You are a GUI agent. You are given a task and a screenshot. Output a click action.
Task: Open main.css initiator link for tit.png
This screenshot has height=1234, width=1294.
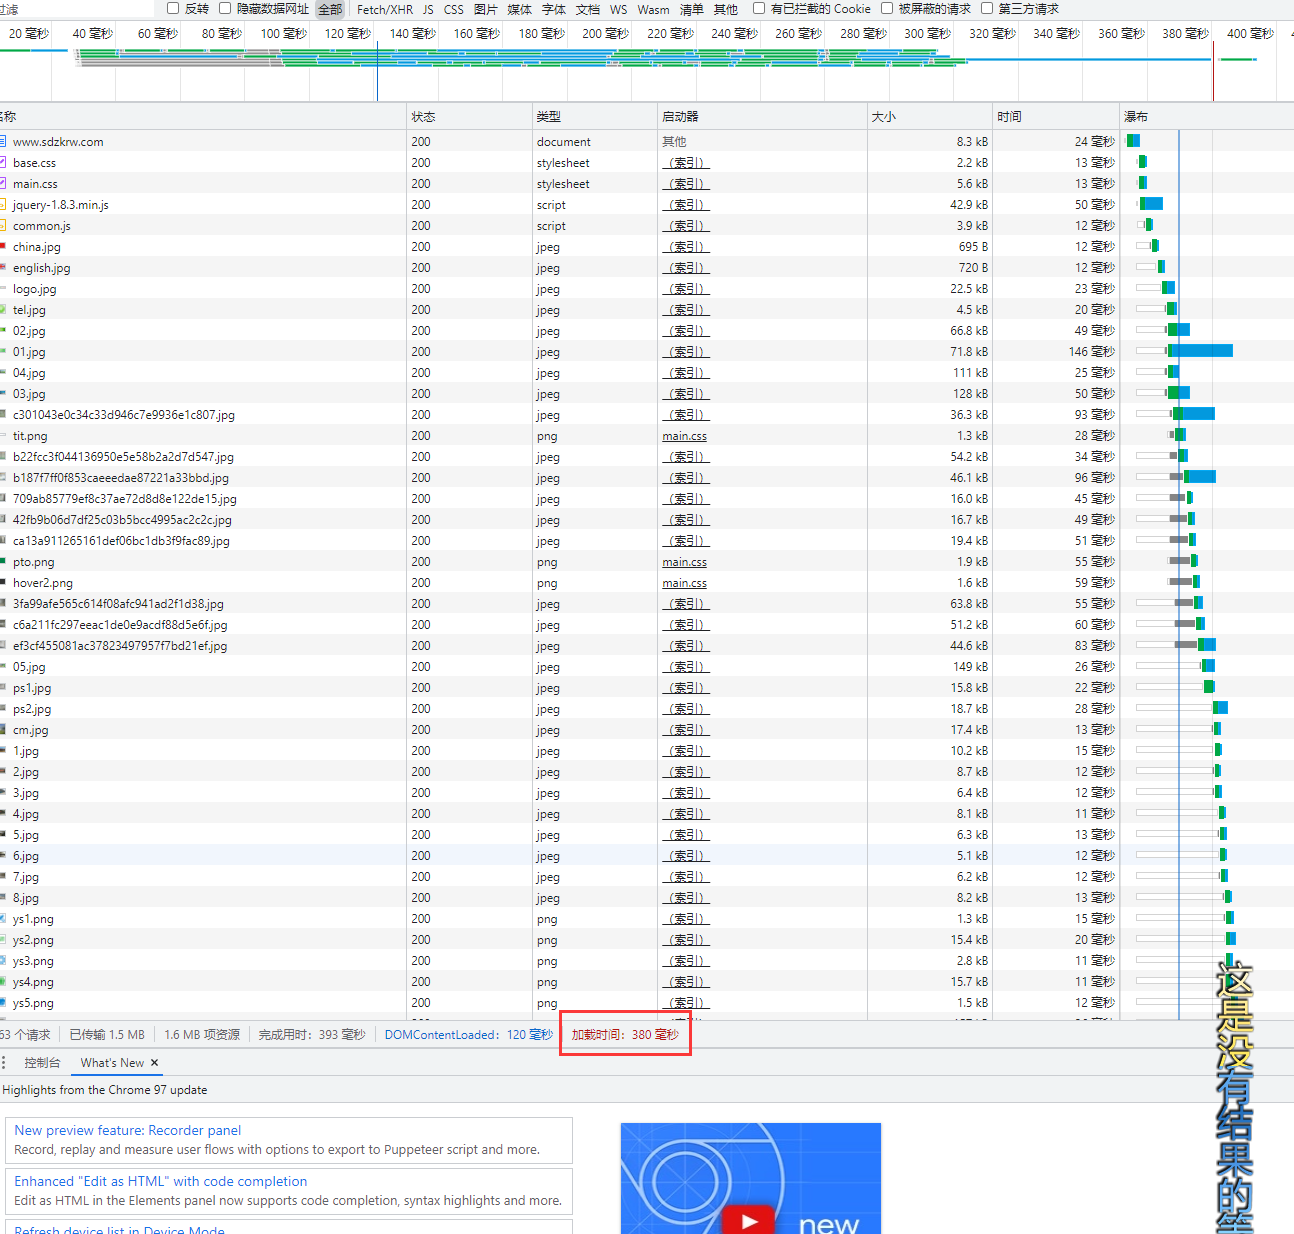(x=684, y=436)
